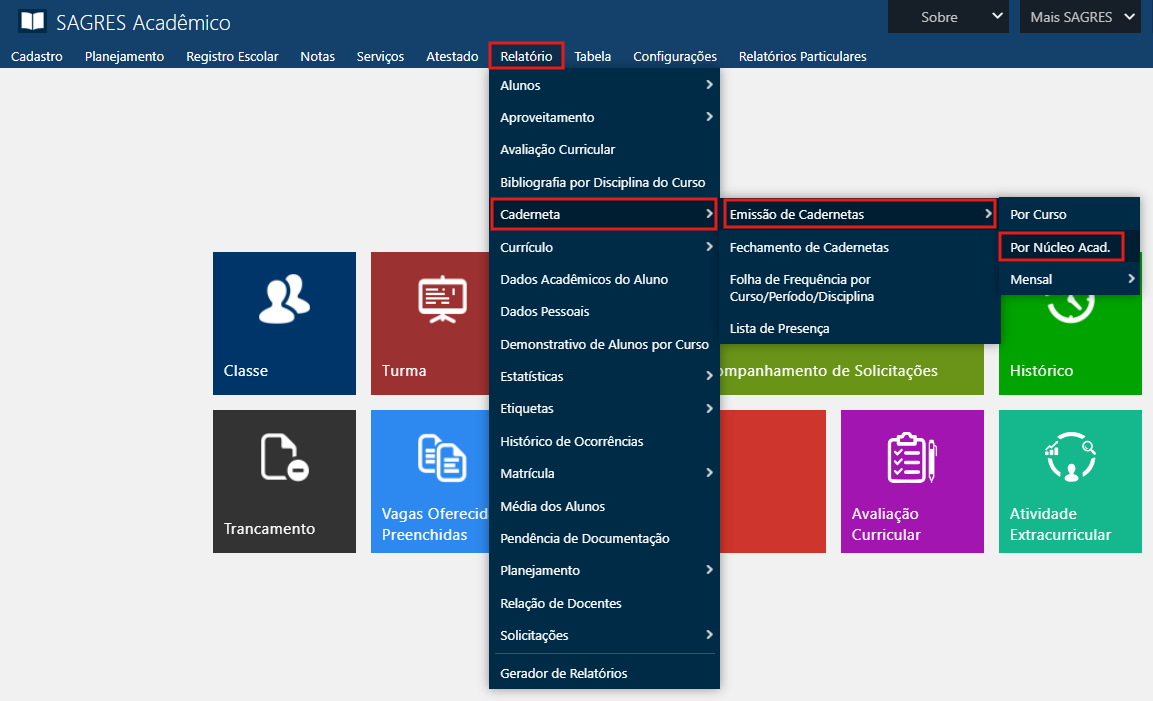Click the Turma presentation board icon
This screenshot has width=1153, height=701.
(442, 299)
